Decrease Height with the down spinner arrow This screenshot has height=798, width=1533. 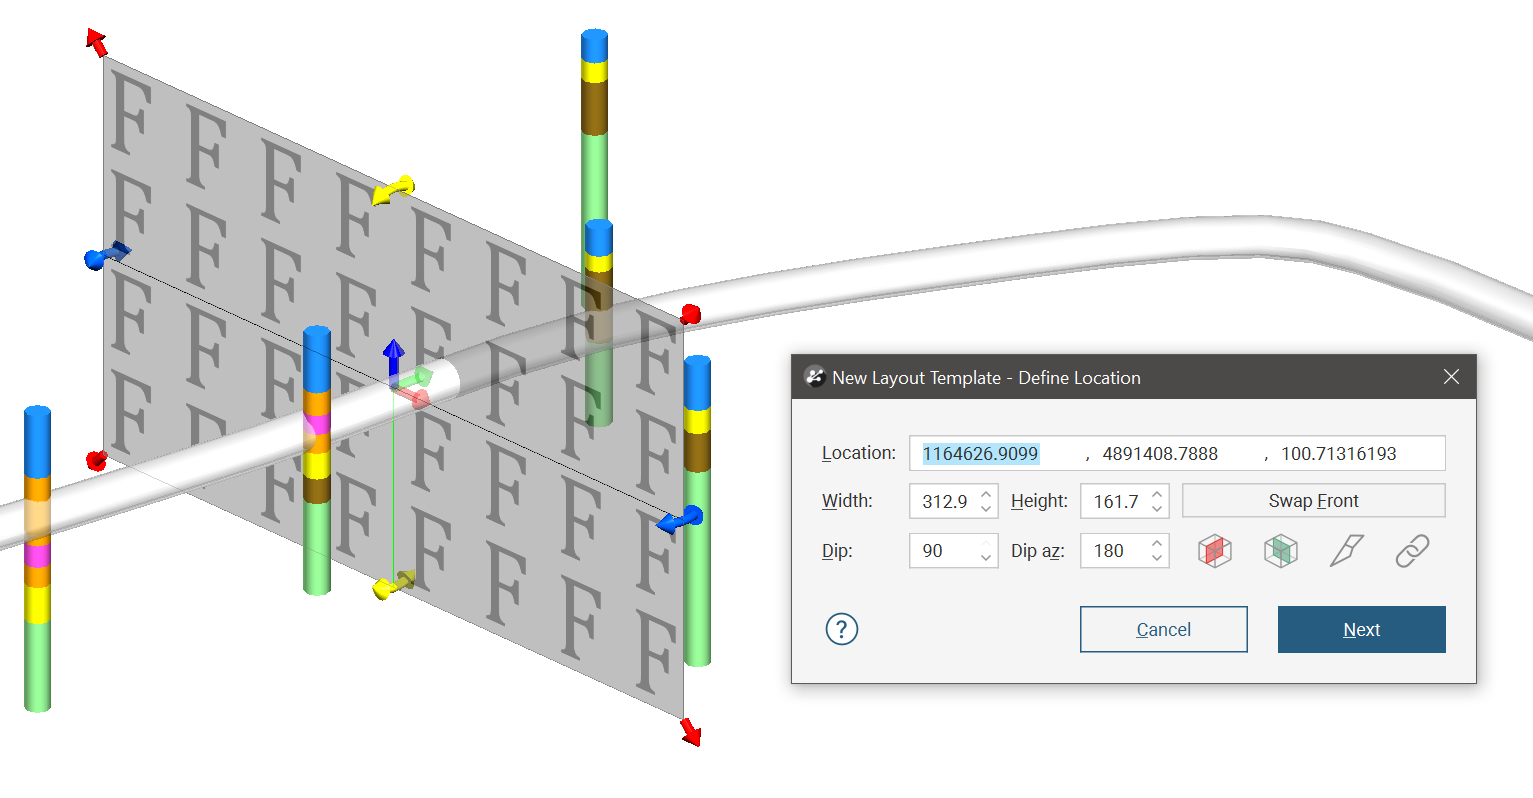coord(1157,508)
